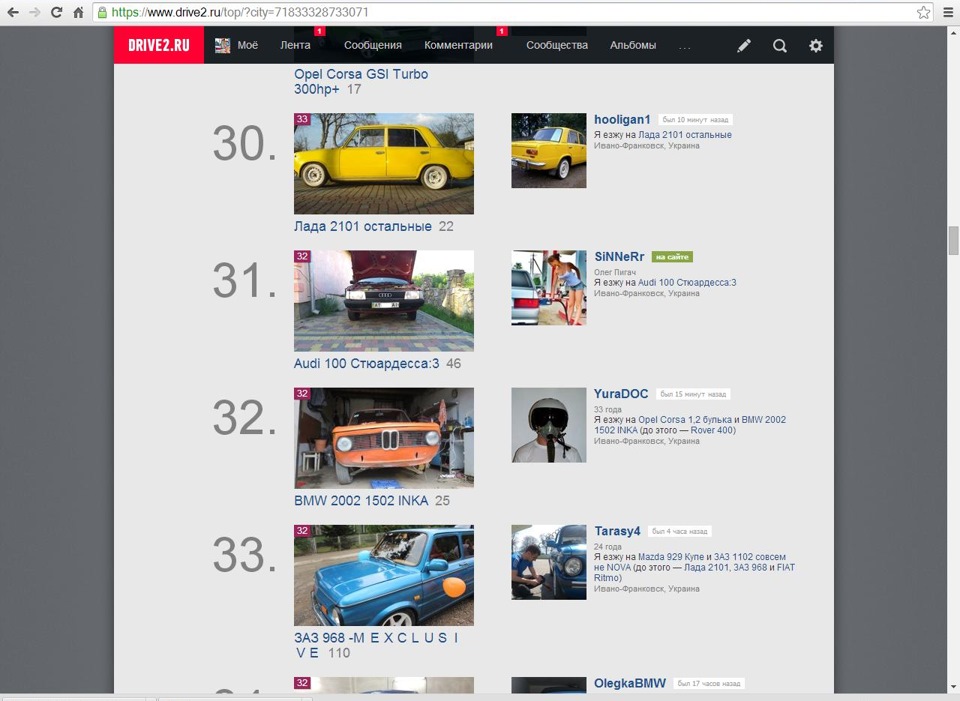Open FIAT Ritmo link under Tarasy4
This screenshot has height=701, width=960.
694,572
